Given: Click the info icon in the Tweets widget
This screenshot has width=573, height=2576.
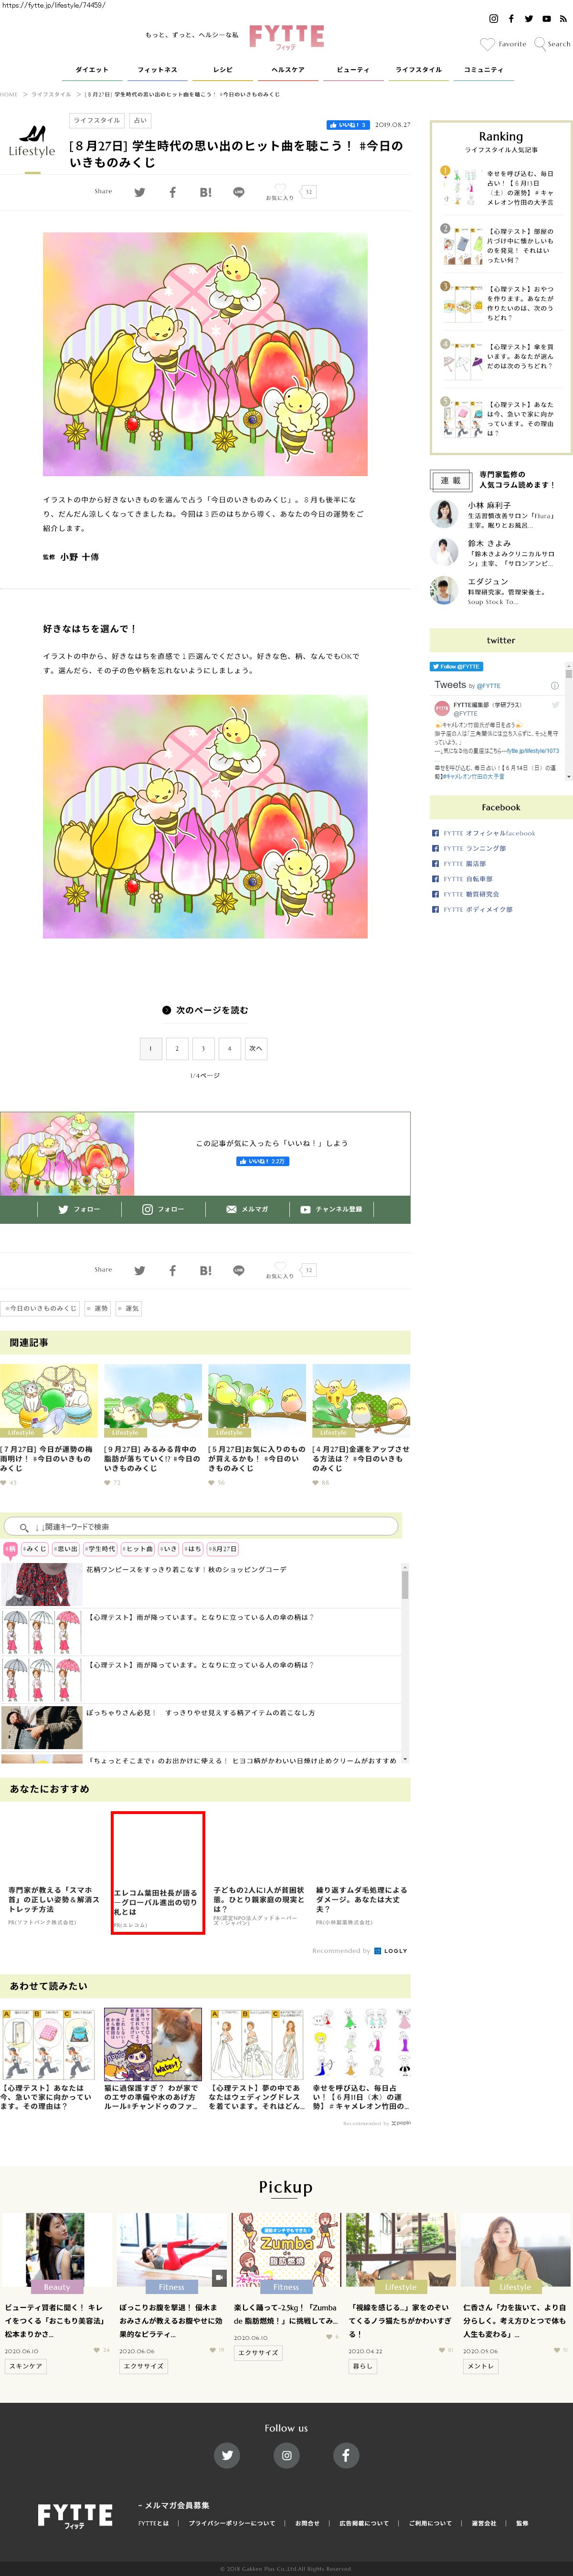Looking at the screenshot, I should [554, 686].
